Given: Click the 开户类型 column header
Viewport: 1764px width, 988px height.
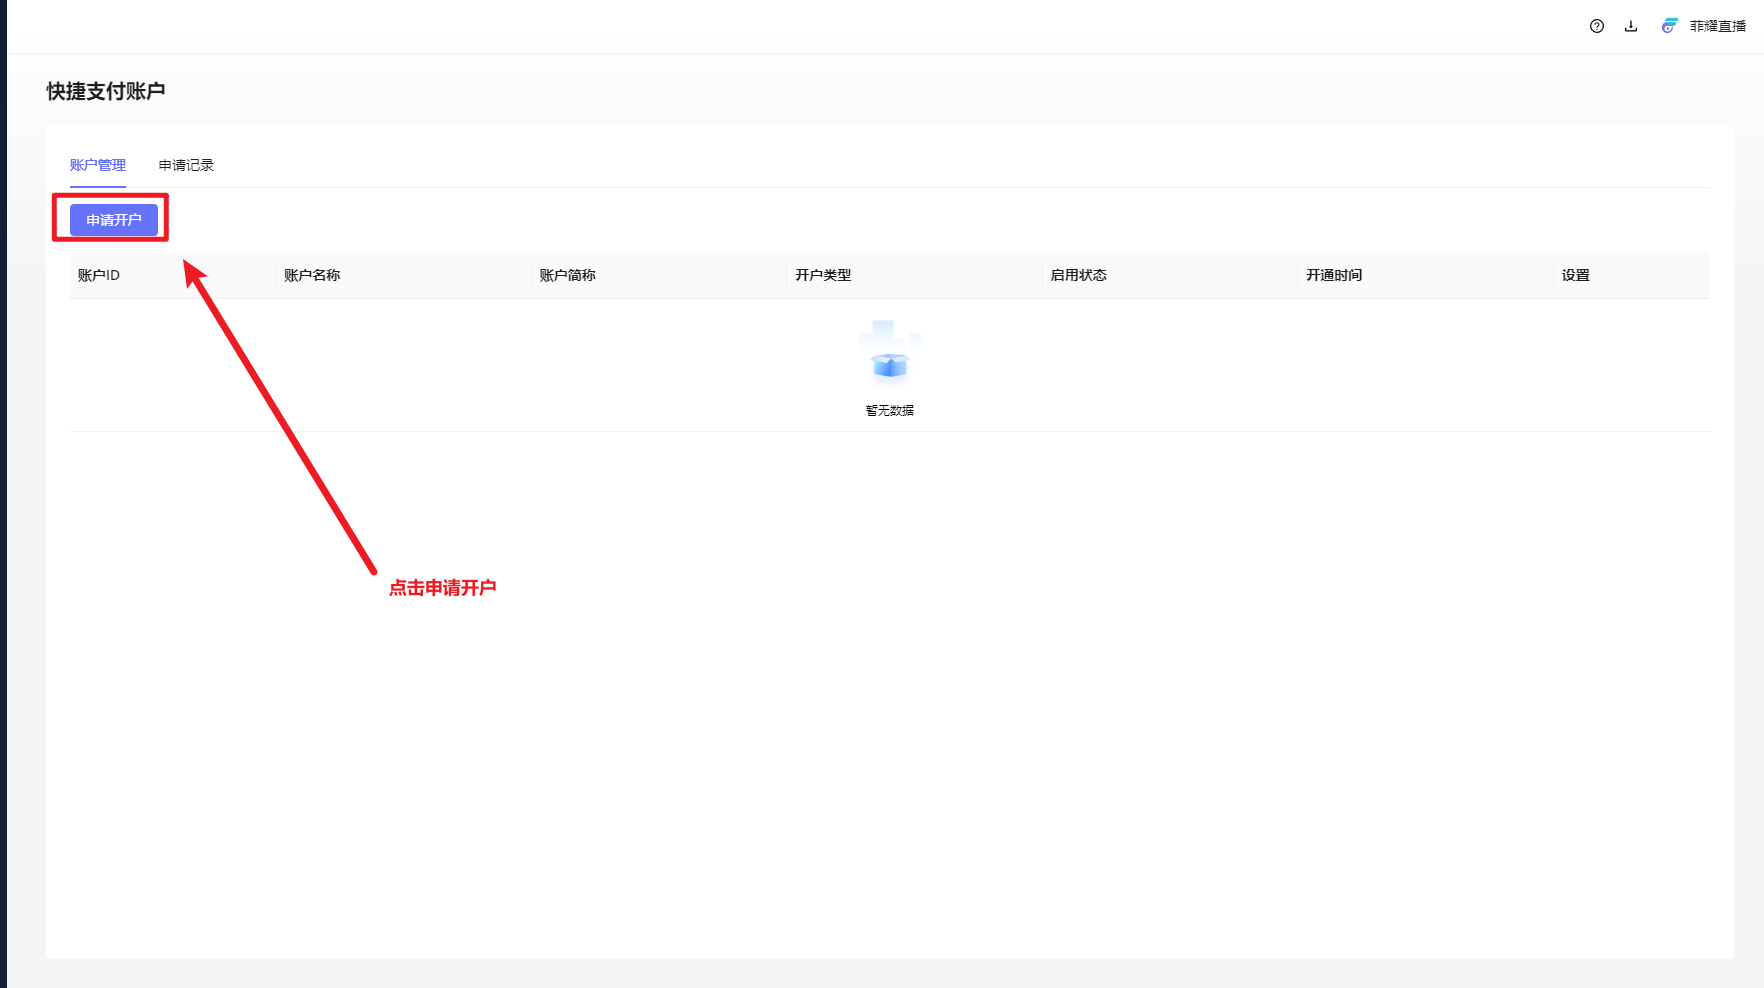Looking at the screenshot, I should (x=823, y=275).
